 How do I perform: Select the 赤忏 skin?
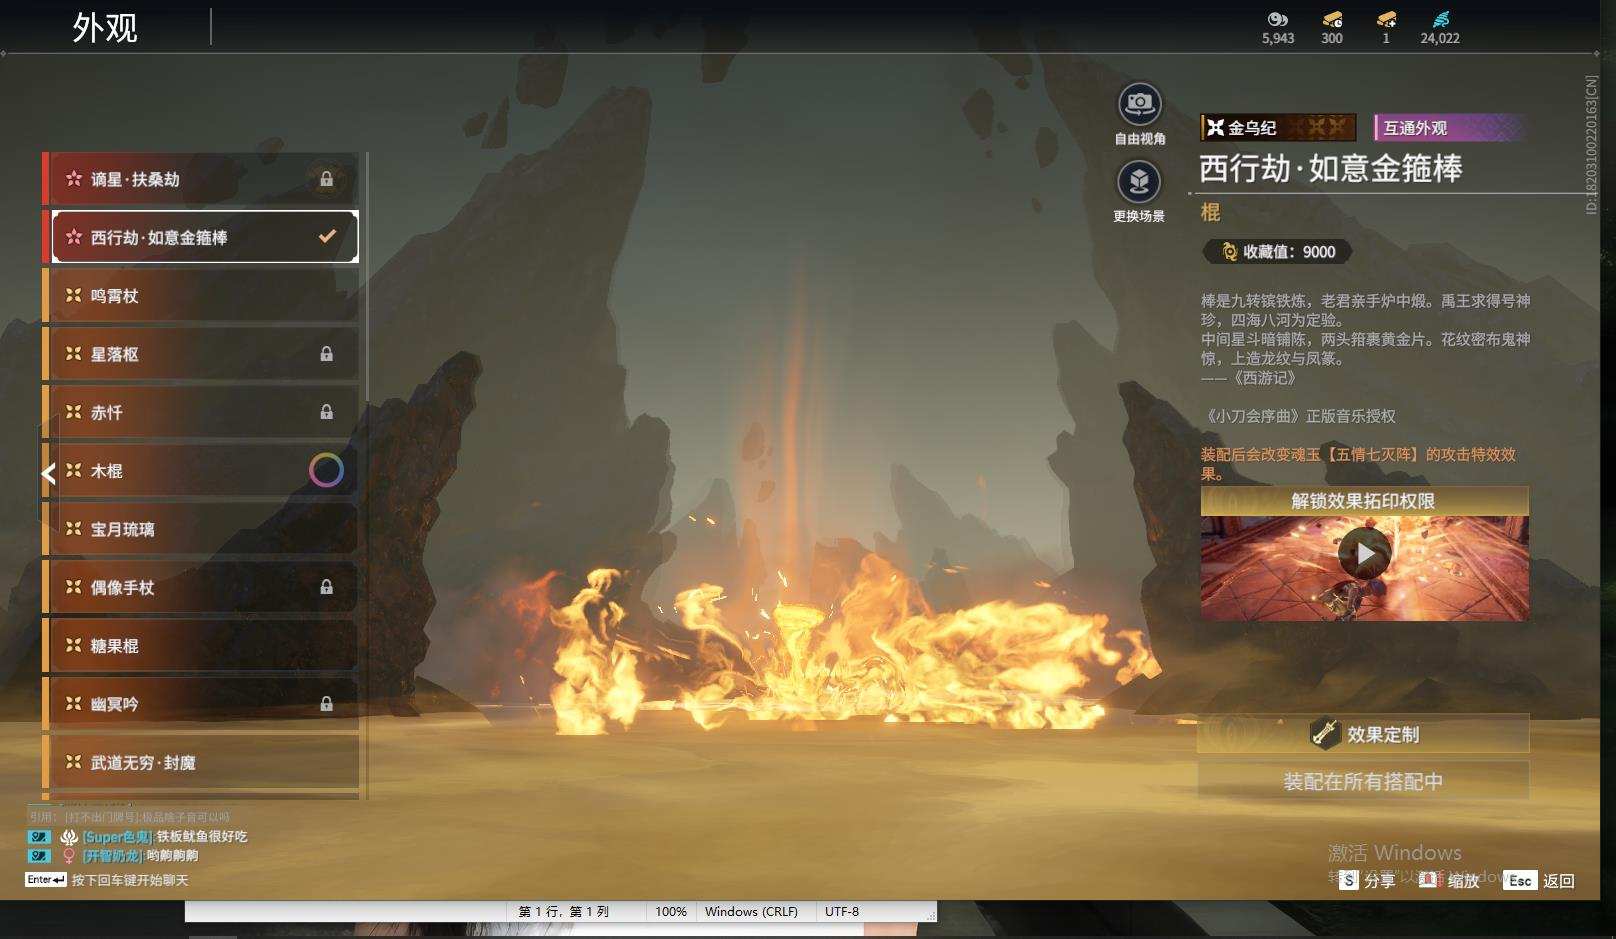(x=200, y=412)
